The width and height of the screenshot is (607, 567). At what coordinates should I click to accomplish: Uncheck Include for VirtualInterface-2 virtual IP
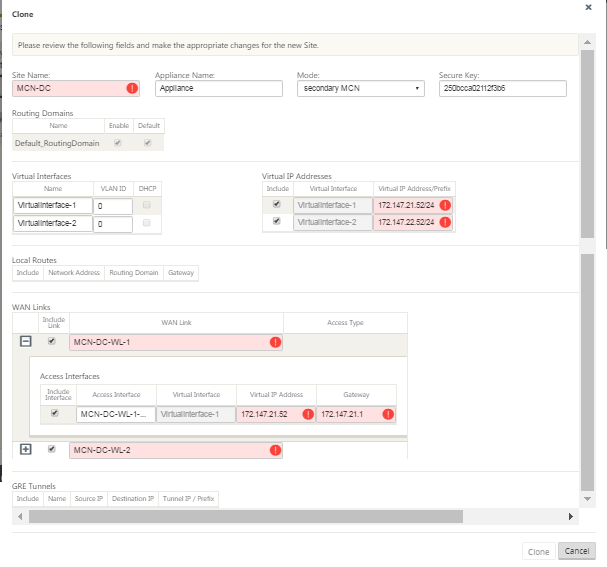point(276,221)
